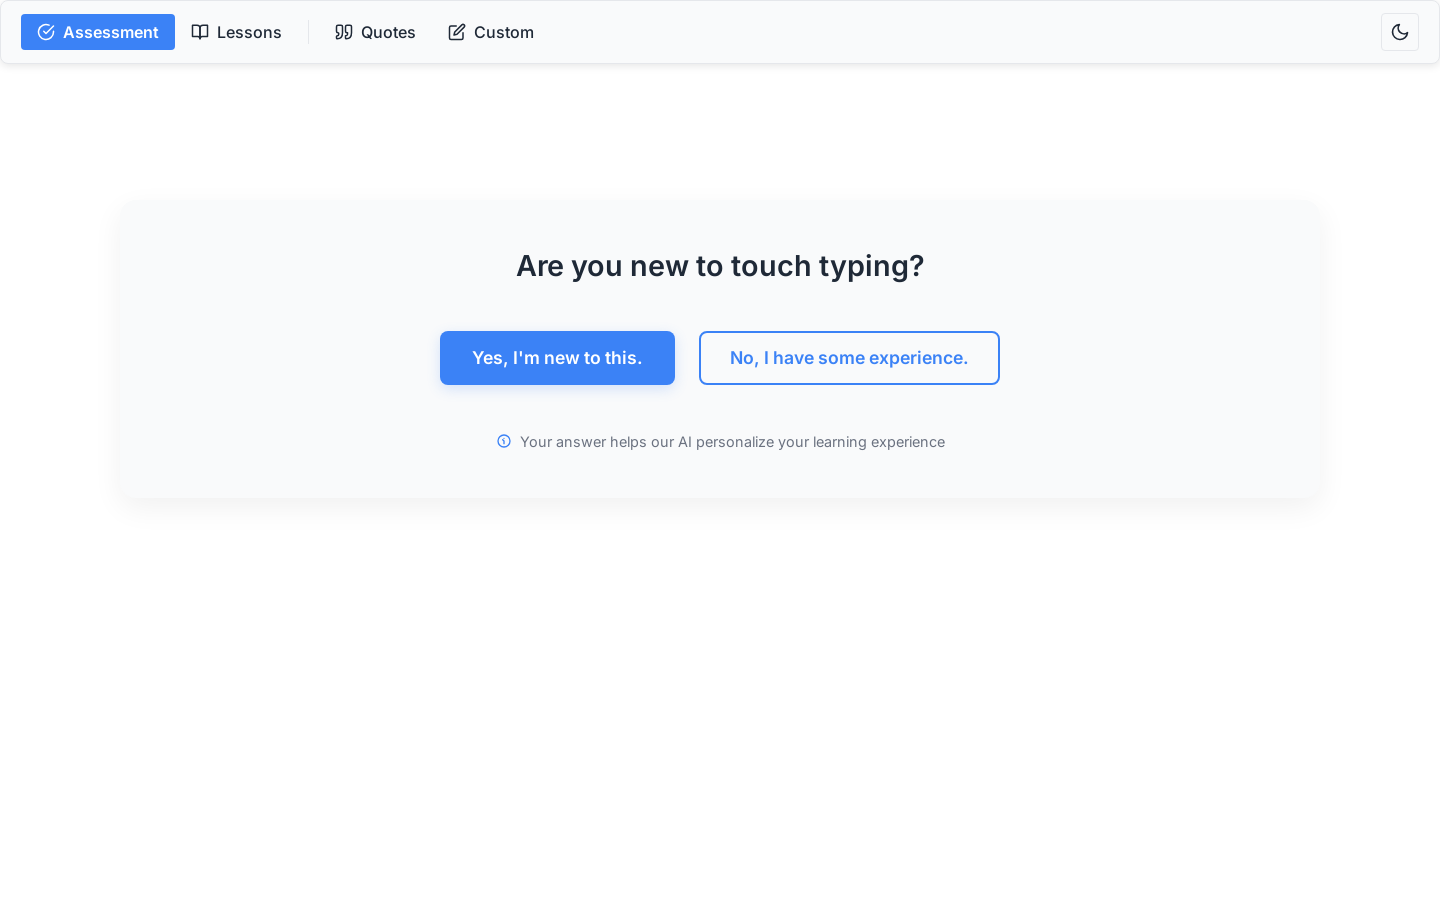Click the info icon beside the helper text
This screenshot has width=1440, height=900.
[x=504, y=441]
